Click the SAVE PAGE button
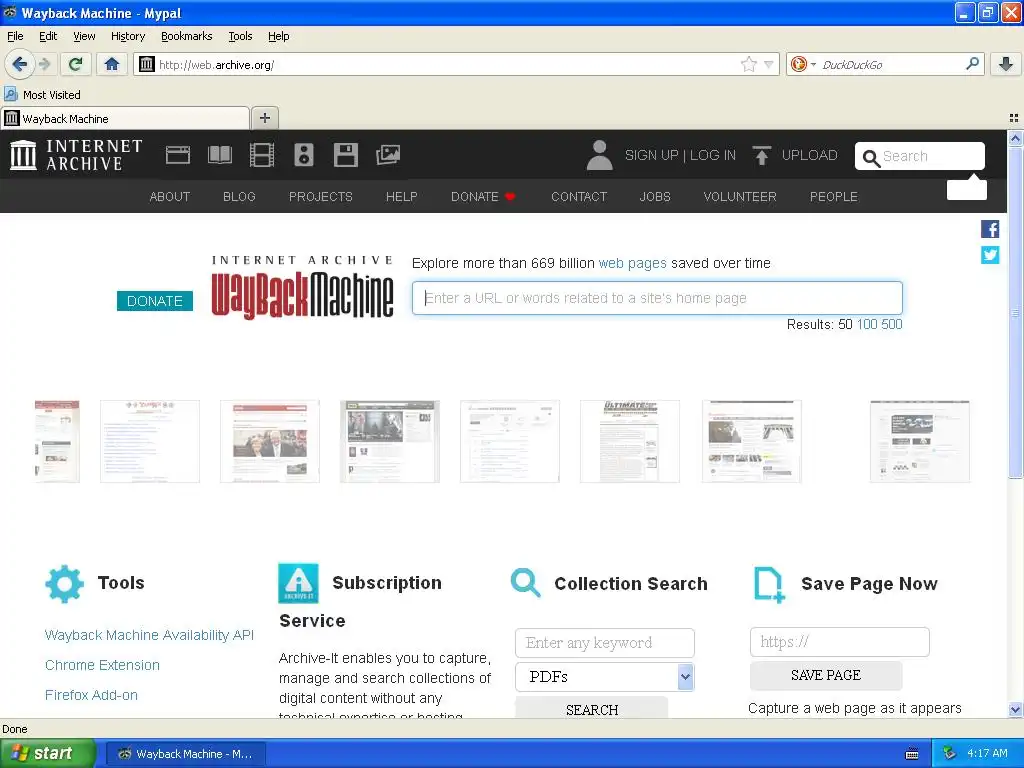The height and width of the screenshot is (768, 1024). click(826, 675)
